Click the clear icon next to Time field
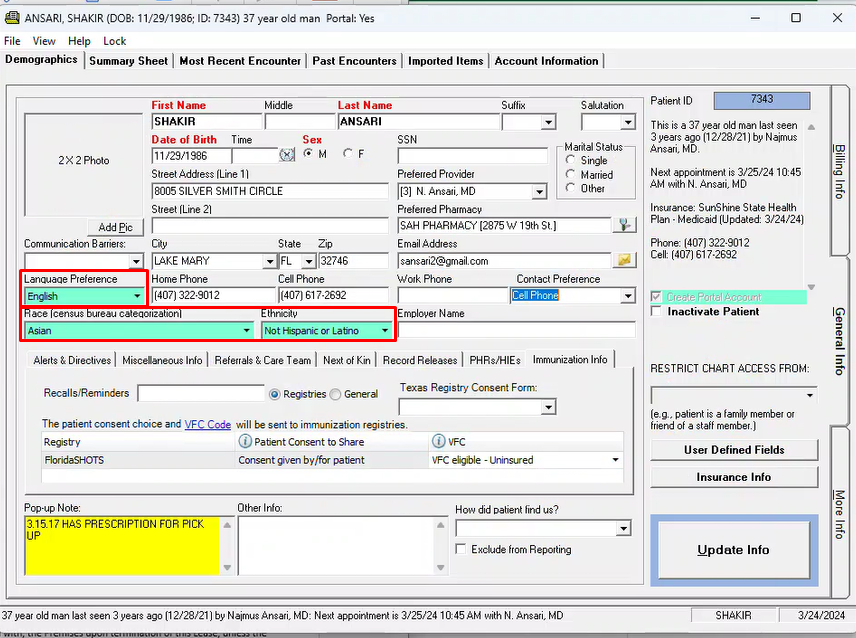Viewport: 856px width, 638px height. (x=287, y=155)
